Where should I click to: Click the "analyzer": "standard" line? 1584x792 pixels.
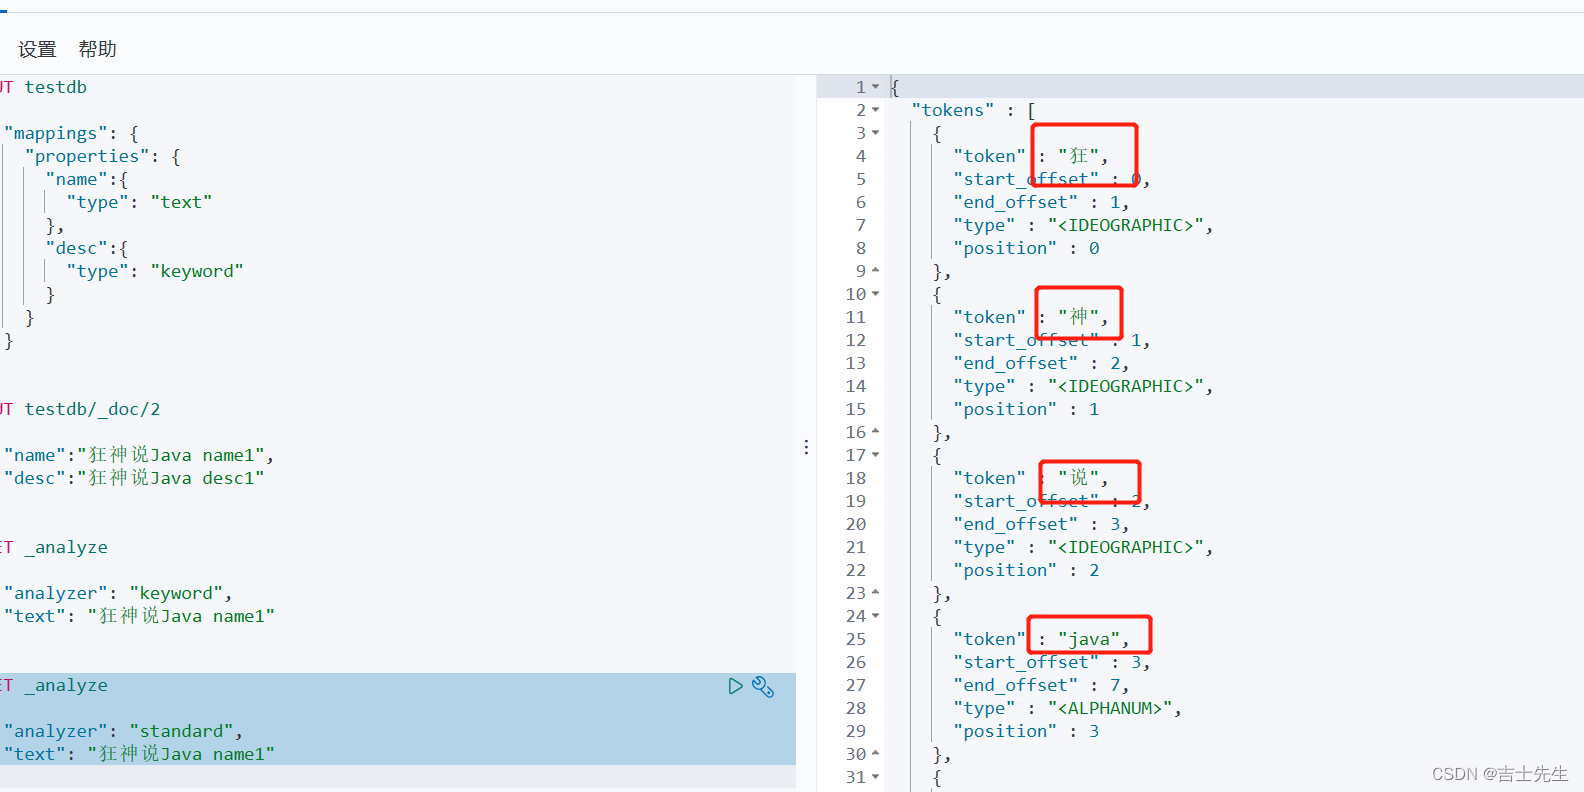tap(123, 731)
